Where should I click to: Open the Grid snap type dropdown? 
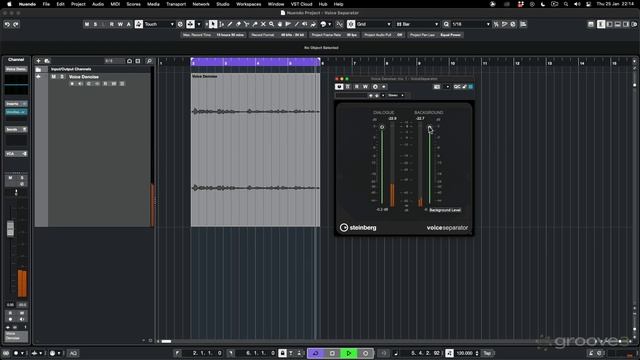(373, 24)
